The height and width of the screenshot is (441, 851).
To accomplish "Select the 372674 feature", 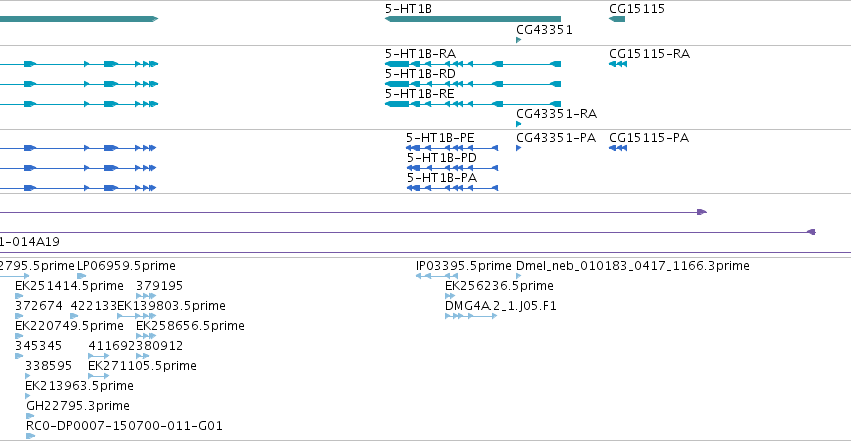I will (x=19, y=316).
